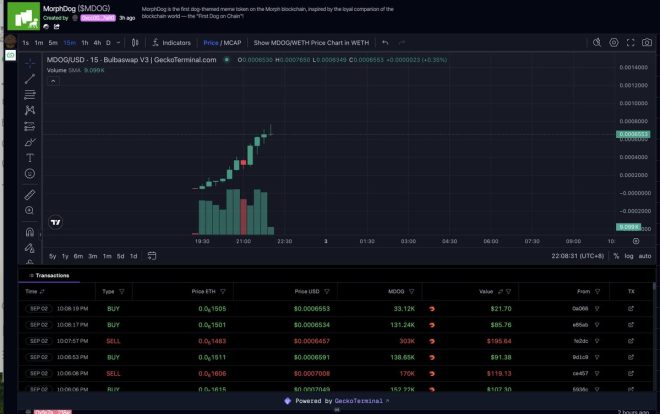Switch to 1m timeframe
Image resolution: width=660 pixels, height=414 pixels.
coord(39,42)
